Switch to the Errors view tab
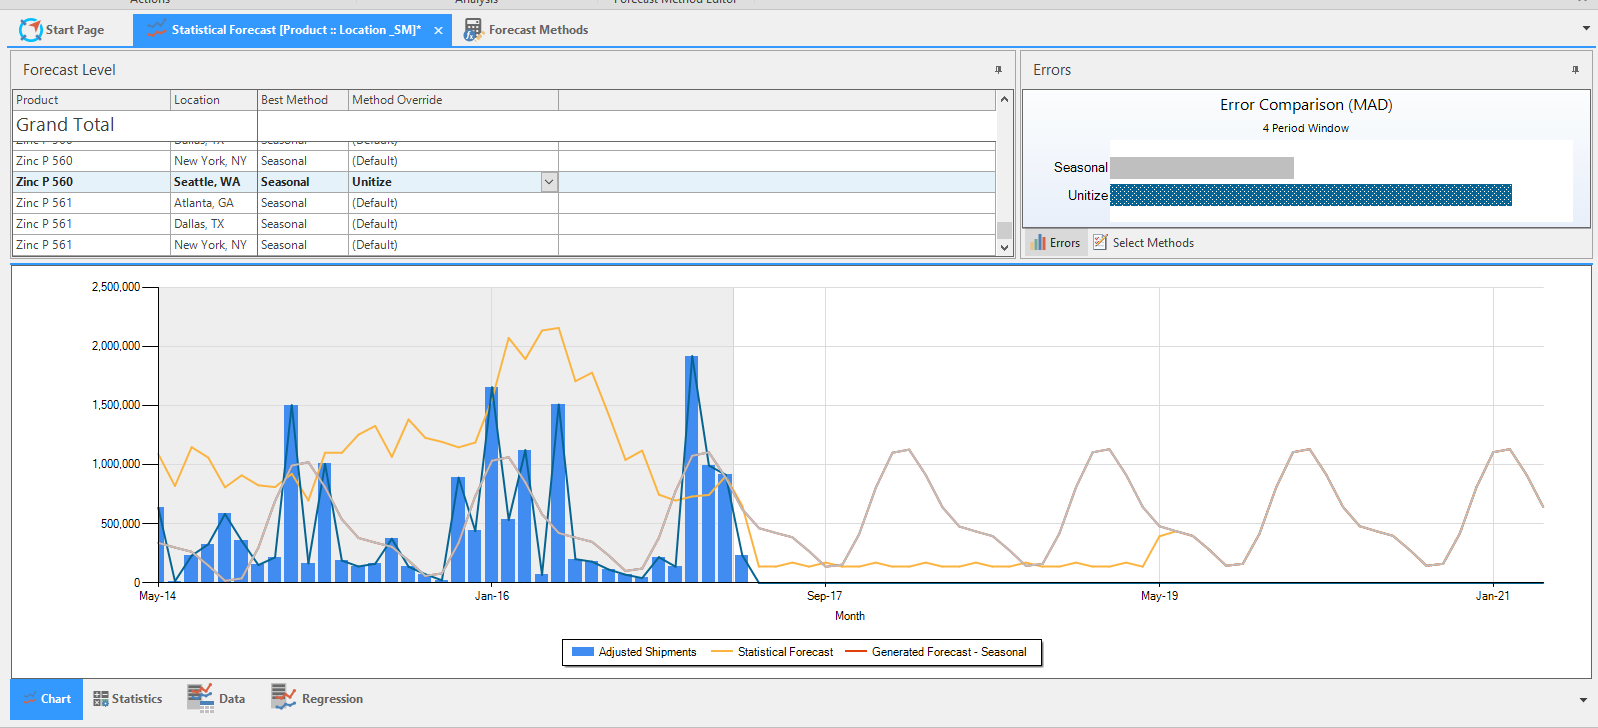This screenshot has height=728, width=1598. click(1056, 243)
